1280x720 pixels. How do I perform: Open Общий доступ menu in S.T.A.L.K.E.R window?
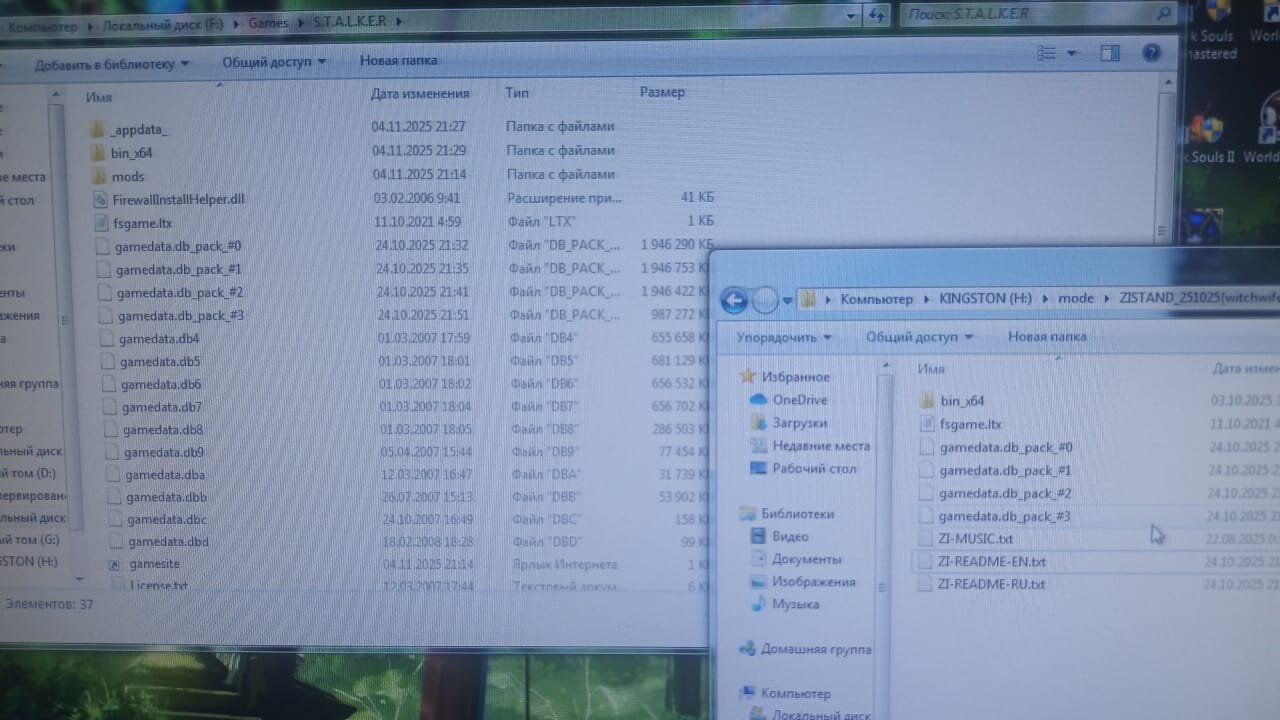pos(274,62)
